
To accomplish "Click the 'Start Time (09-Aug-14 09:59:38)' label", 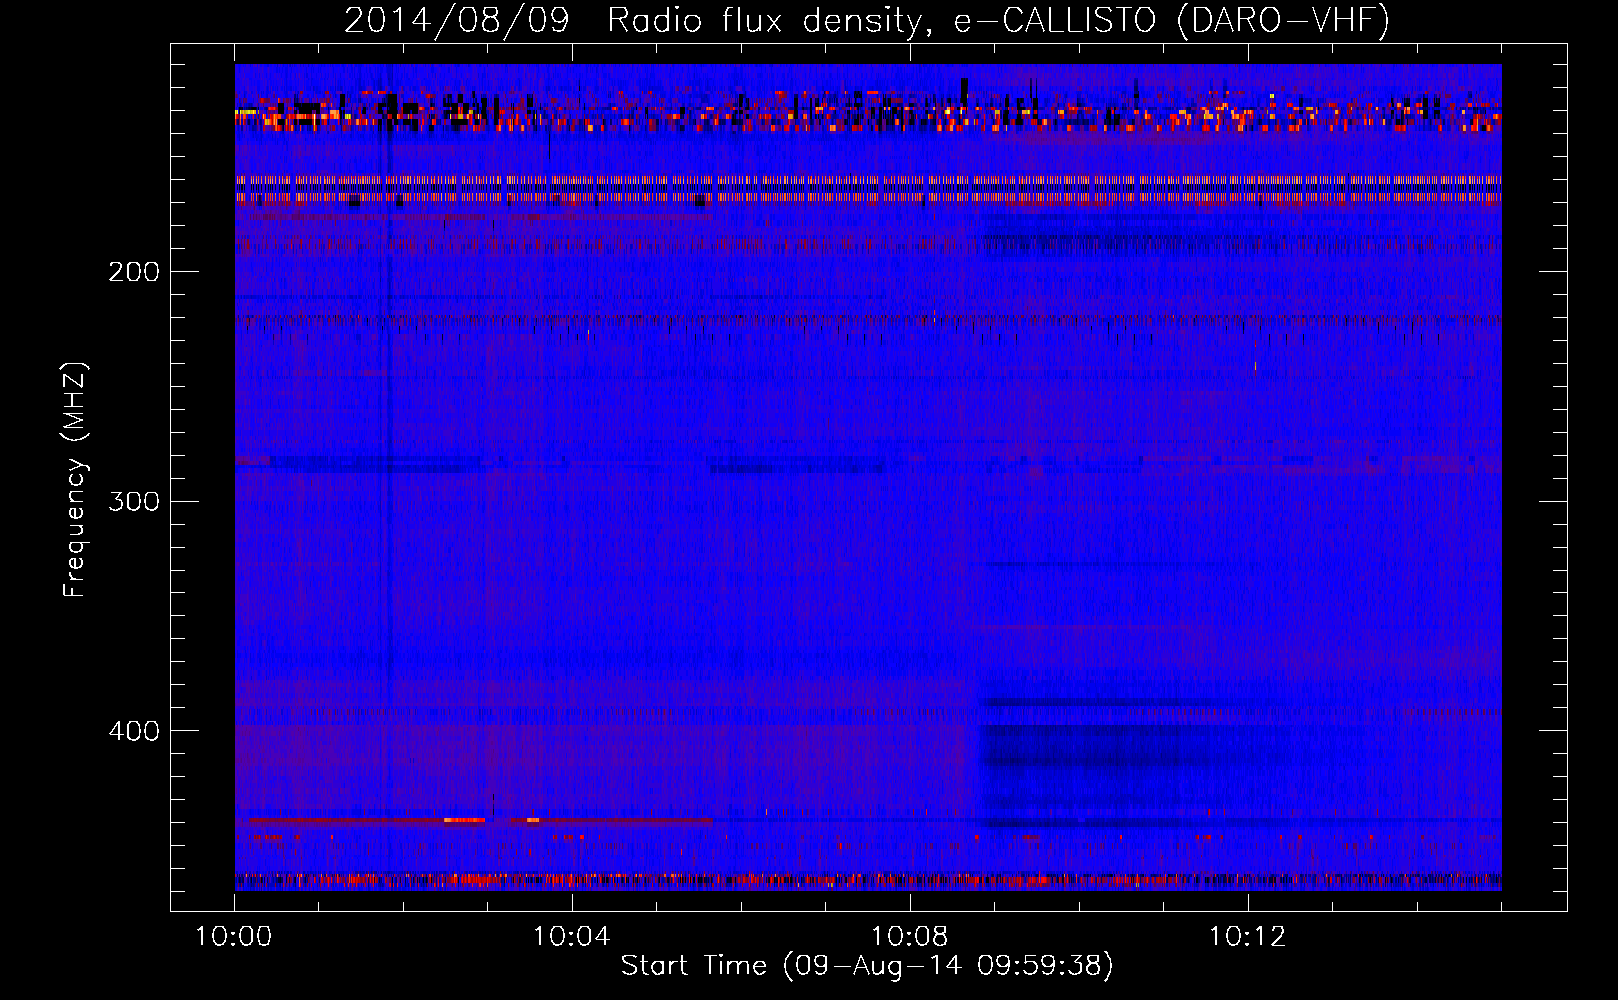I will [867, 966].
